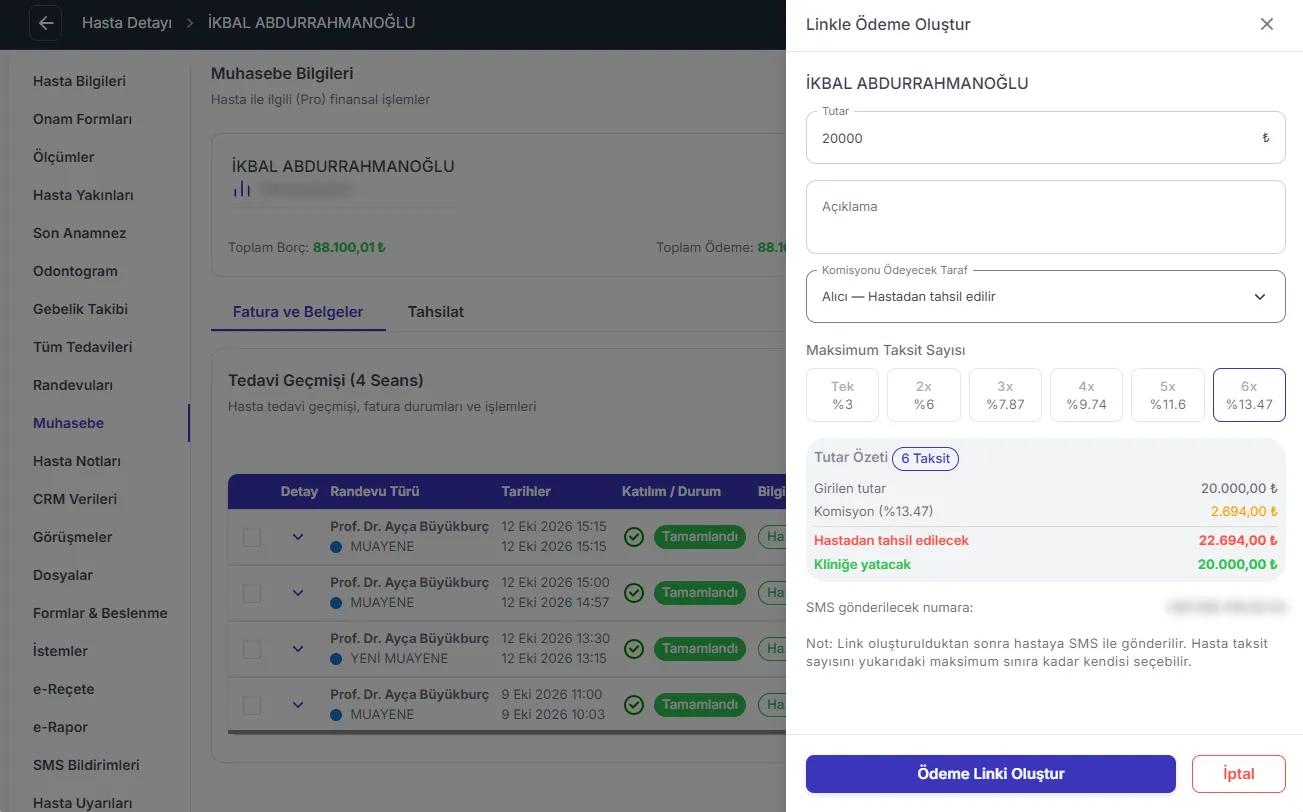Pick 6x %13.47 installment option

[x=1249, y=395]
